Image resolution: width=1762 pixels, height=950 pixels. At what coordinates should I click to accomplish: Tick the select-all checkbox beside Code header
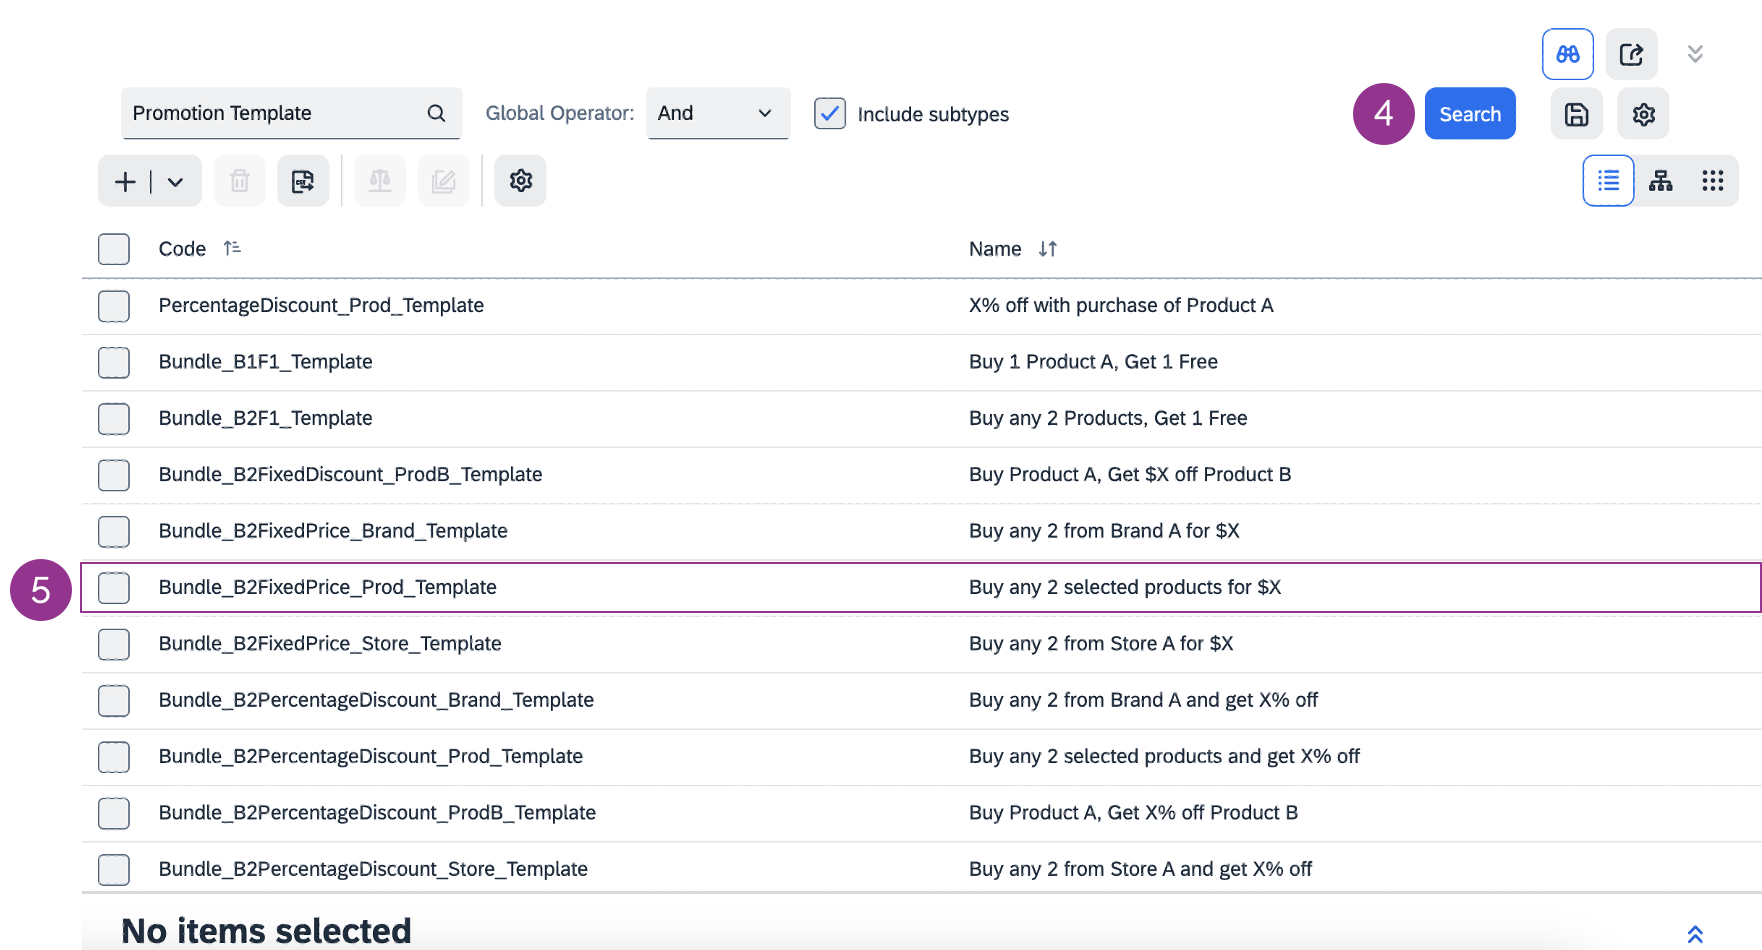point(114,249)
